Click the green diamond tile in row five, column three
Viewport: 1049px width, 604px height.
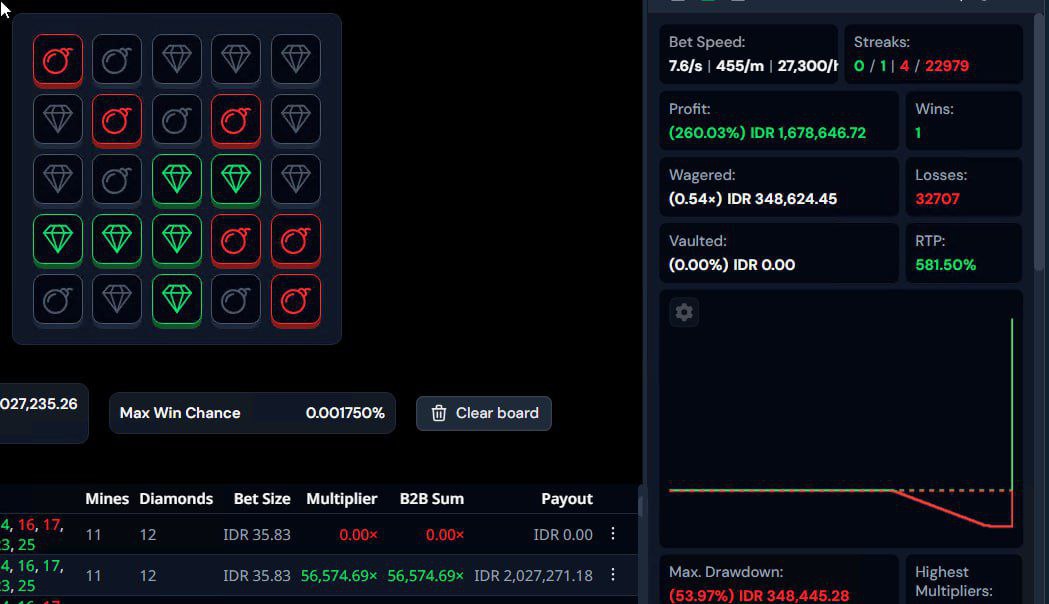tap(177, 300)
